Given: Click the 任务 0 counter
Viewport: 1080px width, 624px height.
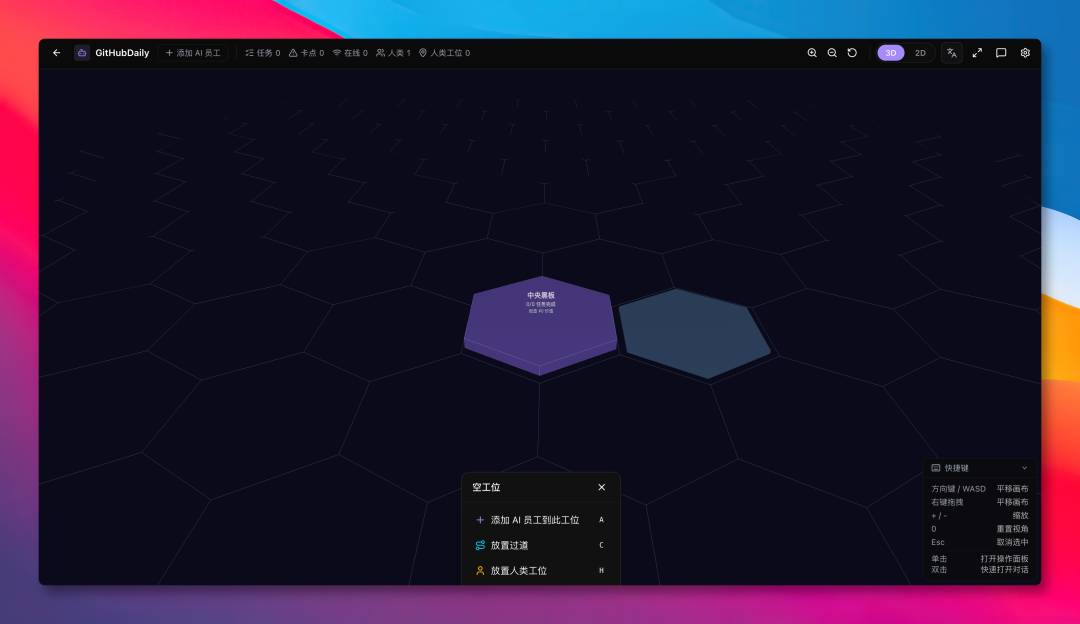Looking at the screenshot, I should point(262,53).
